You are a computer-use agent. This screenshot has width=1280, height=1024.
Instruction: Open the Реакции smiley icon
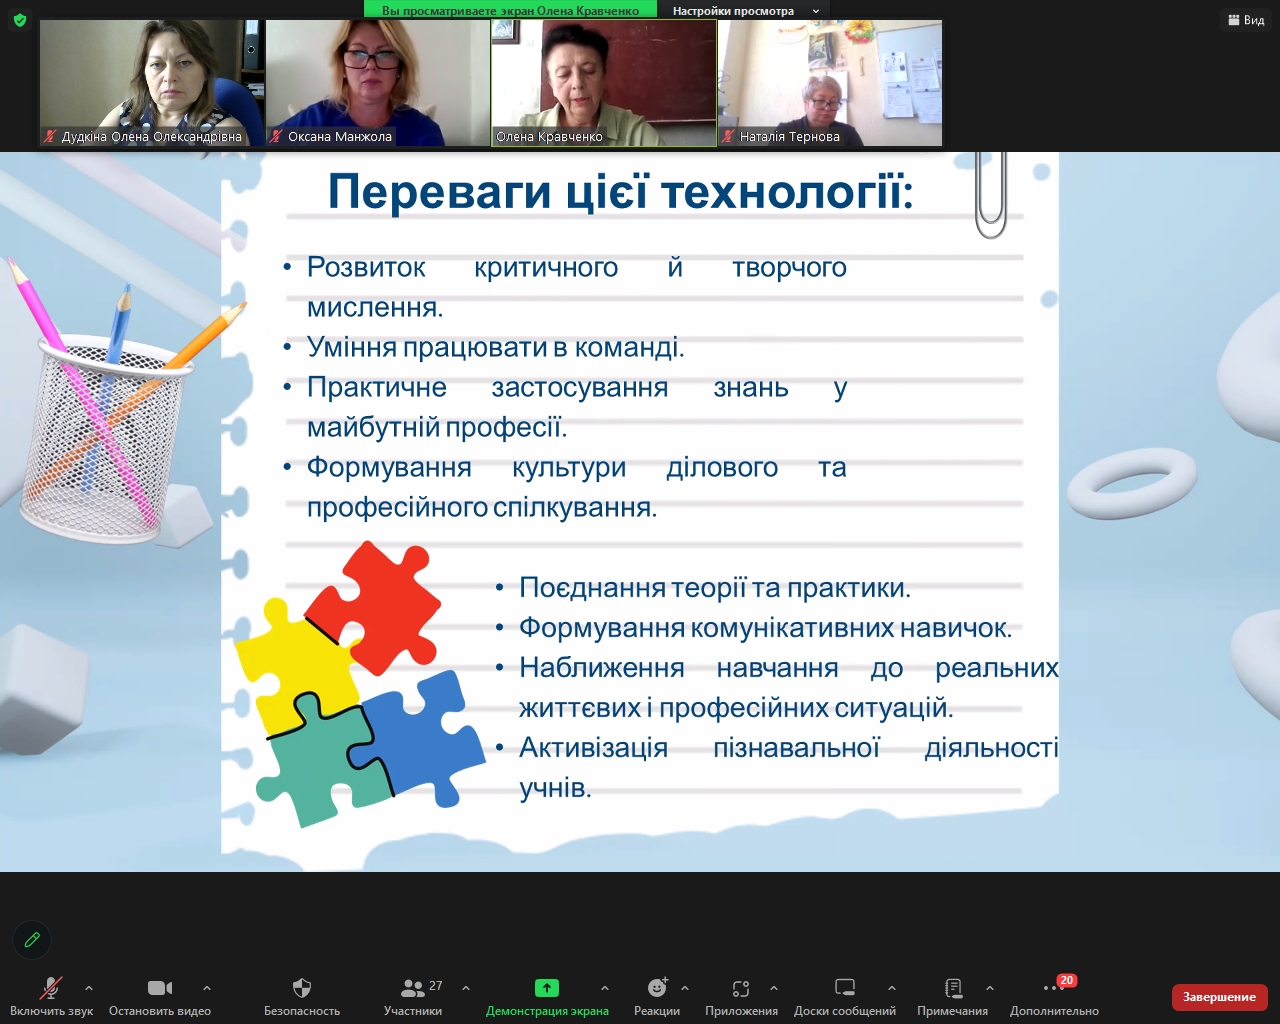(657, 988)
